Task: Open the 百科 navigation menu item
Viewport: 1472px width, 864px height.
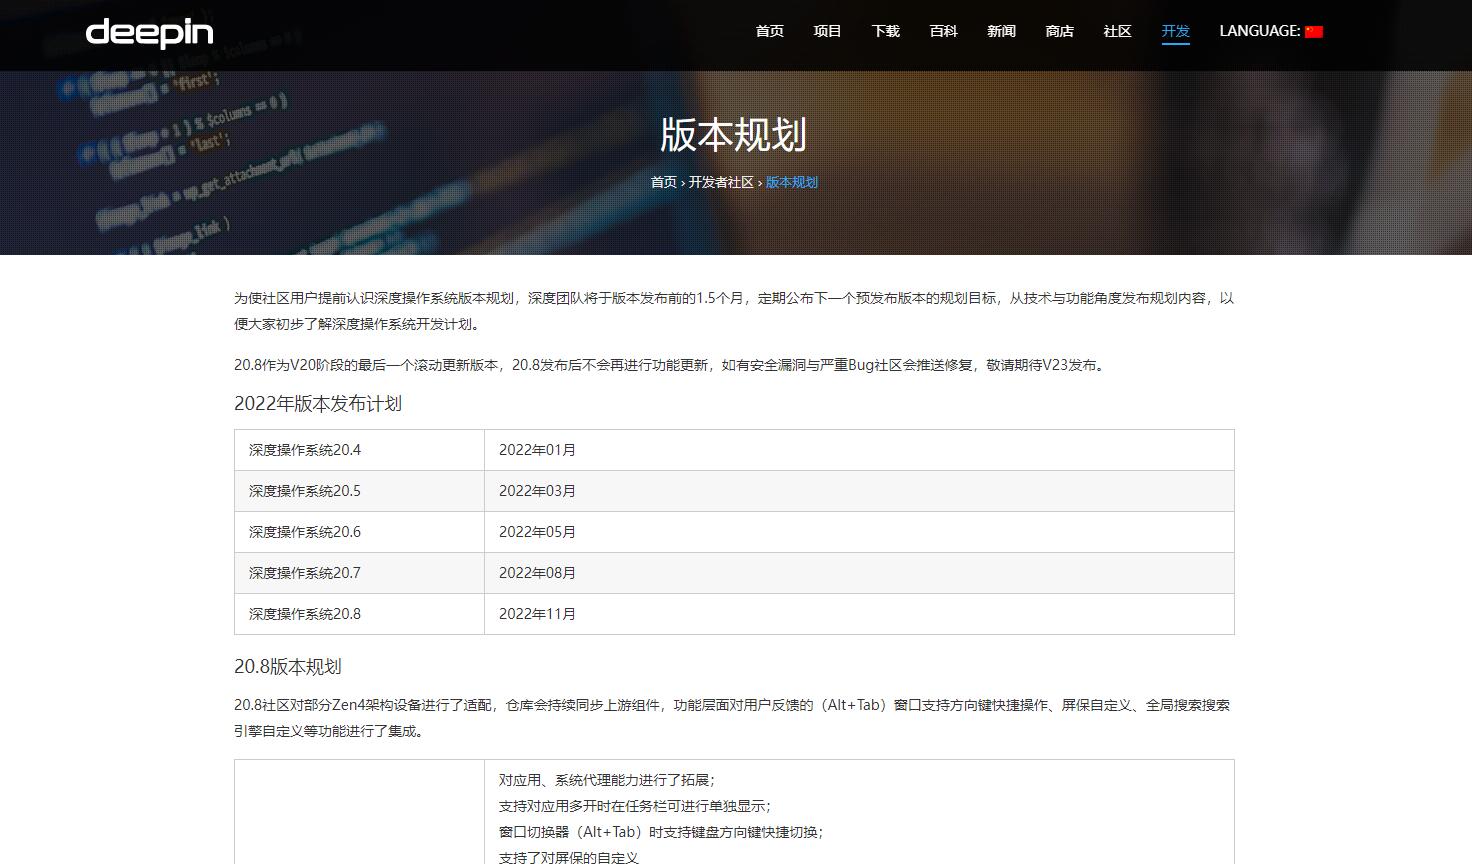Action: [943, 31]
